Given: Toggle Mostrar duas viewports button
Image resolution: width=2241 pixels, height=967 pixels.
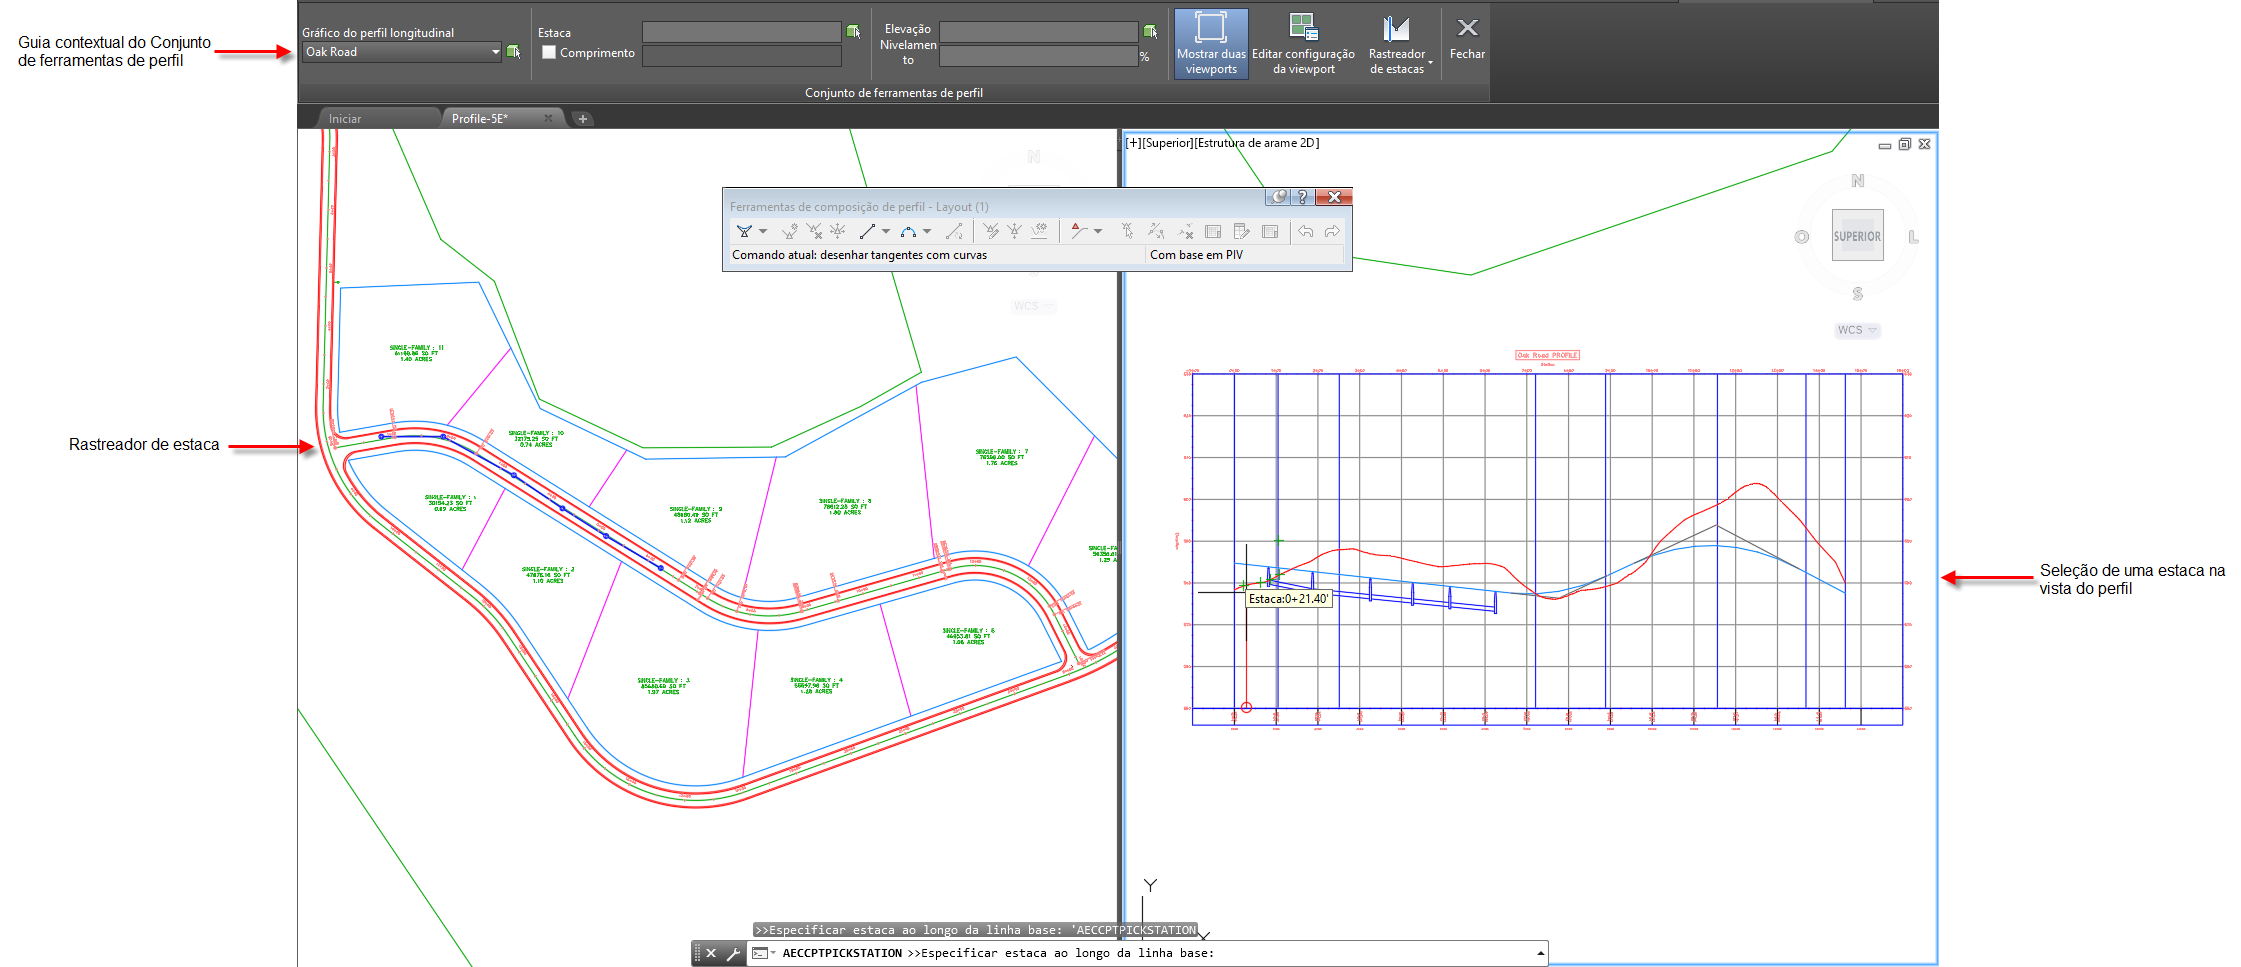Looking at the screenshot, I should pyautogui.click(x=1211, y=43).
